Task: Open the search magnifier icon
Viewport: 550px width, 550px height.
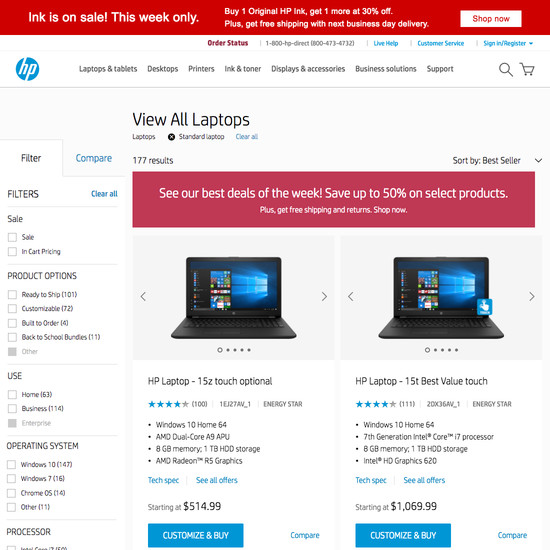Action: pos(505,69)
